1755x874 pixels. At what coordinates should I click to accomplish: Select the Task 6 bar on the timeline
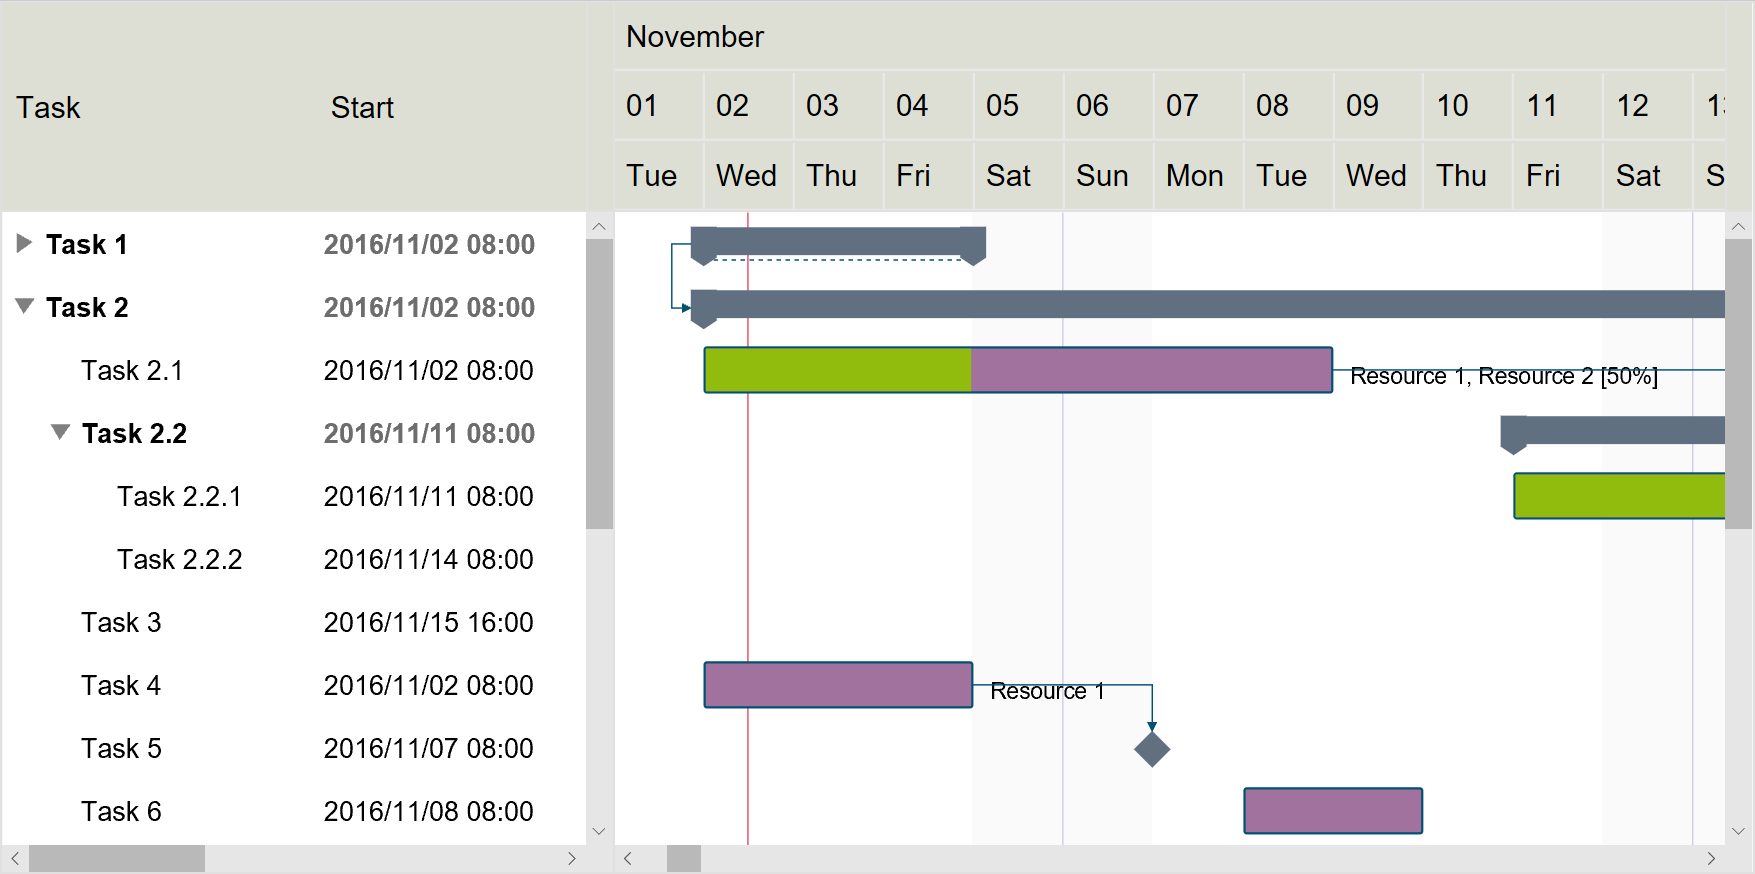(x=1332, y=811)
